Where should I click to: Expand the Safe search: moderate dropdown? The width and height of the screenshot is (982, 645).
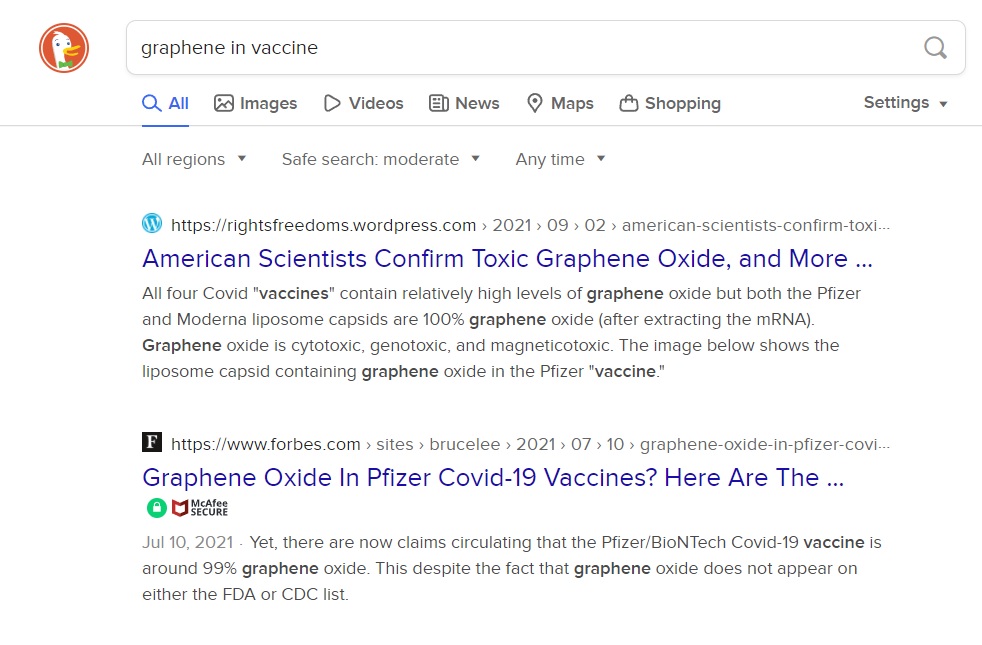click(381, 159)
